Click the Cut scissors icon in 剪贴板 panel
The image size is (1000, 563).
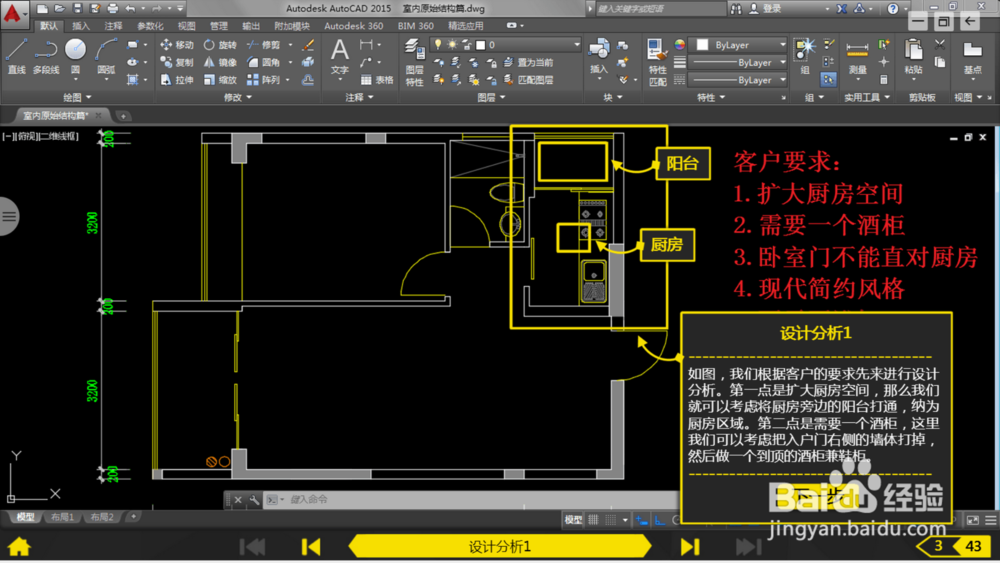(x=939, y=45)
